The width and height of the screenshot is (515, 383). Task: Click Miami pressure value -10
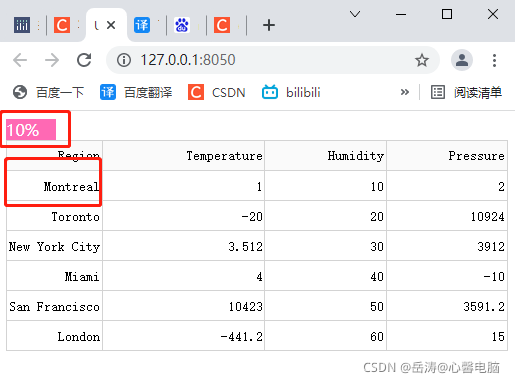447,276
